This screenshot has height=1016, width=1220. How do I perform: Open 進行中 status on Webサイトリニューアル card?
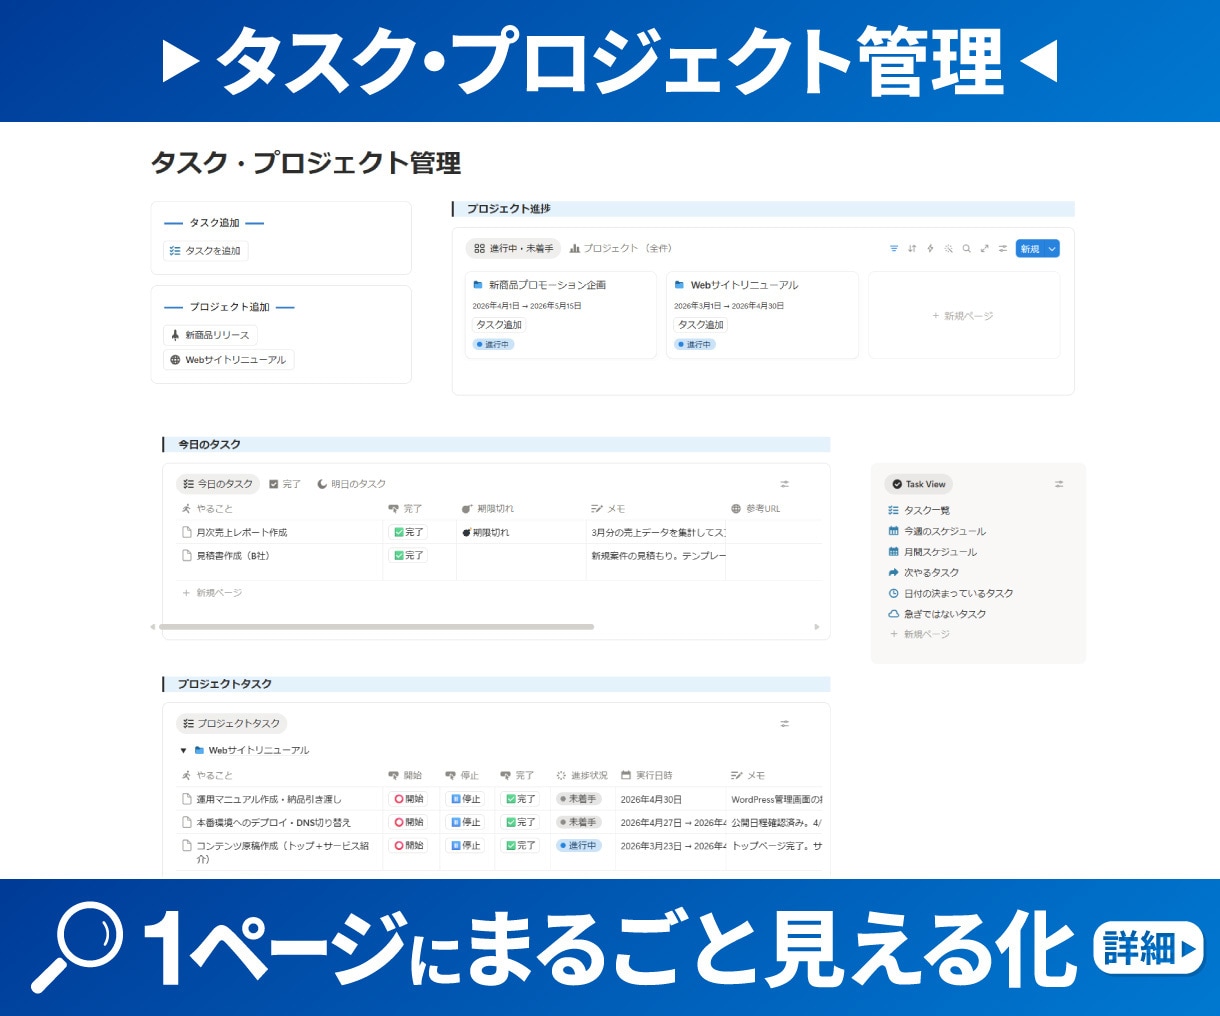click(x=695, y=344)
